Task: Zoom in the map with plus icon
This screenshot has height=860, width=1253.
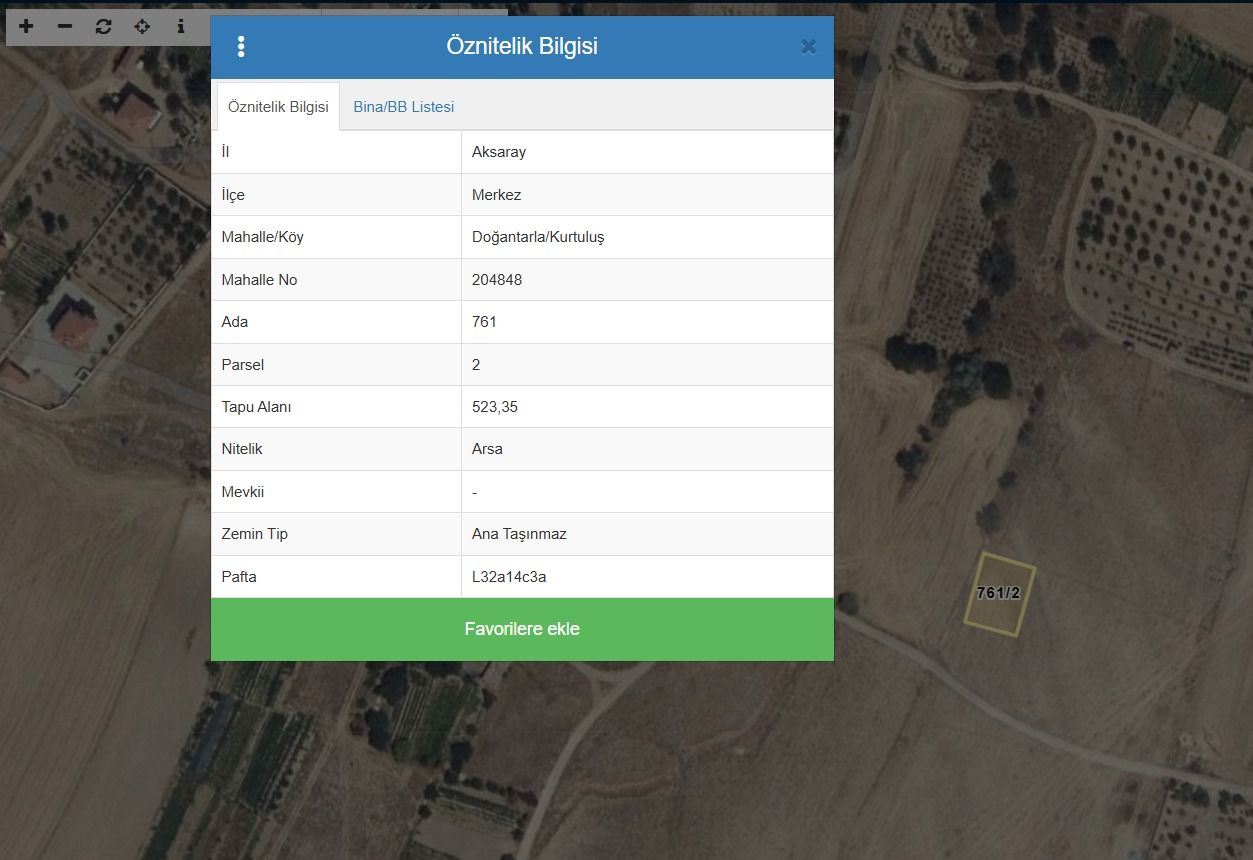Action: [x=26, y=26]
